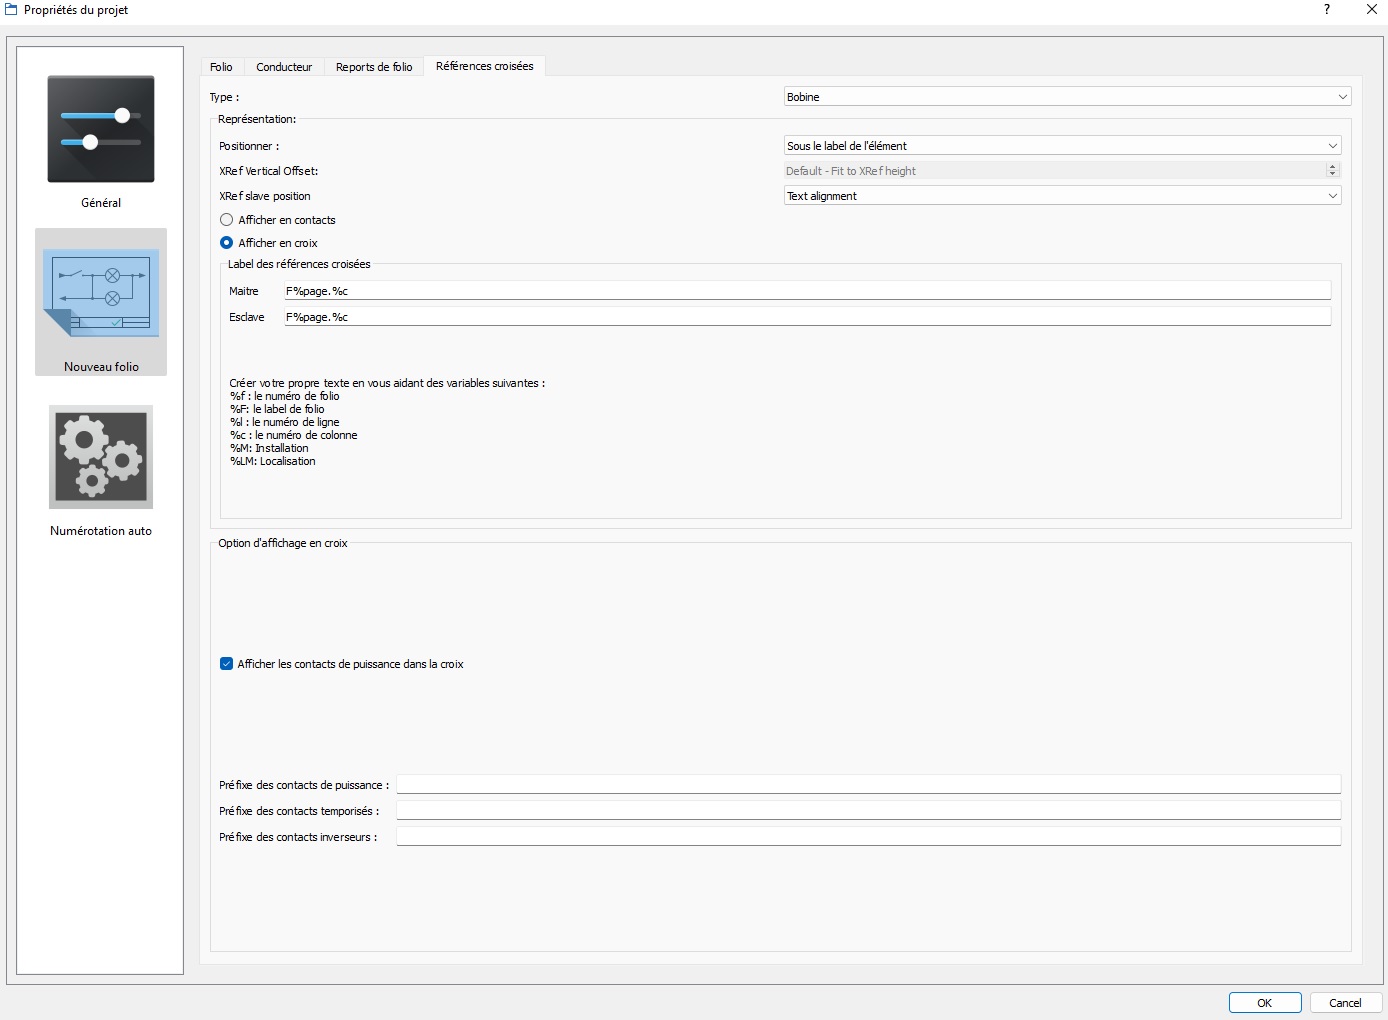Expand the Positionner dropdown
Screen dimensions: 1388x1020
(x=1062, y=146)
